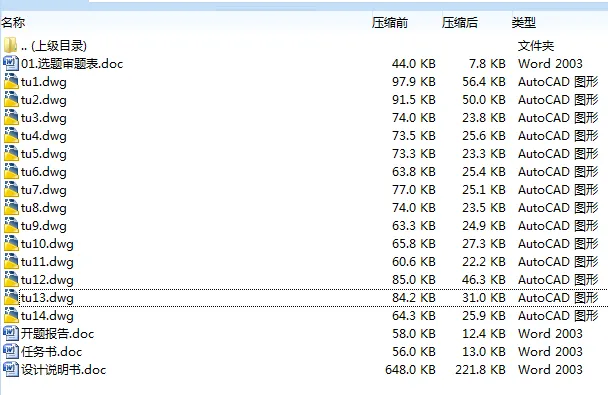Click the tu8.dwg AutoCAD file icon

point(11,207)
